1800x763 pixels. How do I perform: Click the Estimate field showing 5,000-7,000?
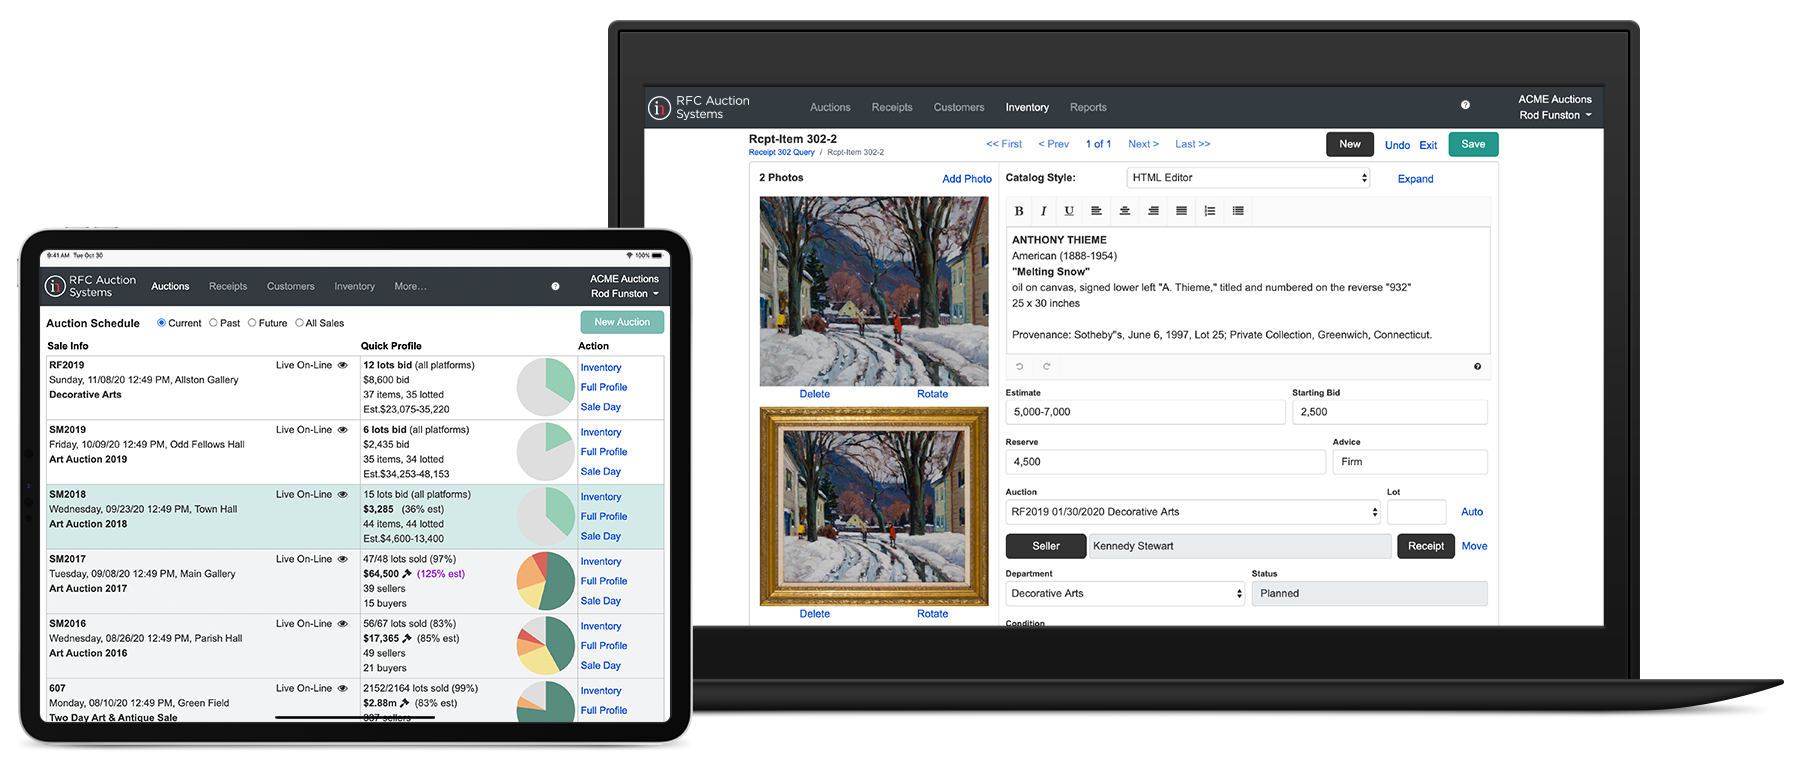[x=1145, y=412]
